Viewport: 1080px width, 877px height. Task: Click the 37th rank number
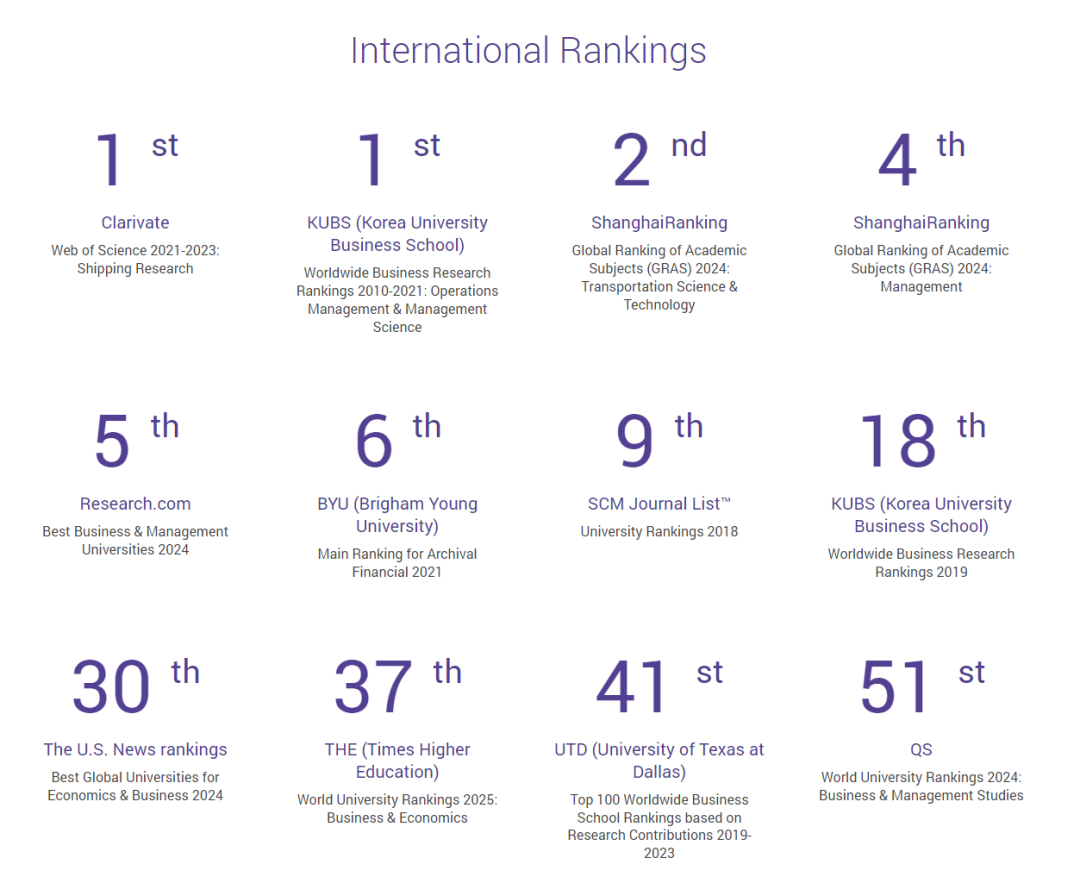tap(397, 685)
